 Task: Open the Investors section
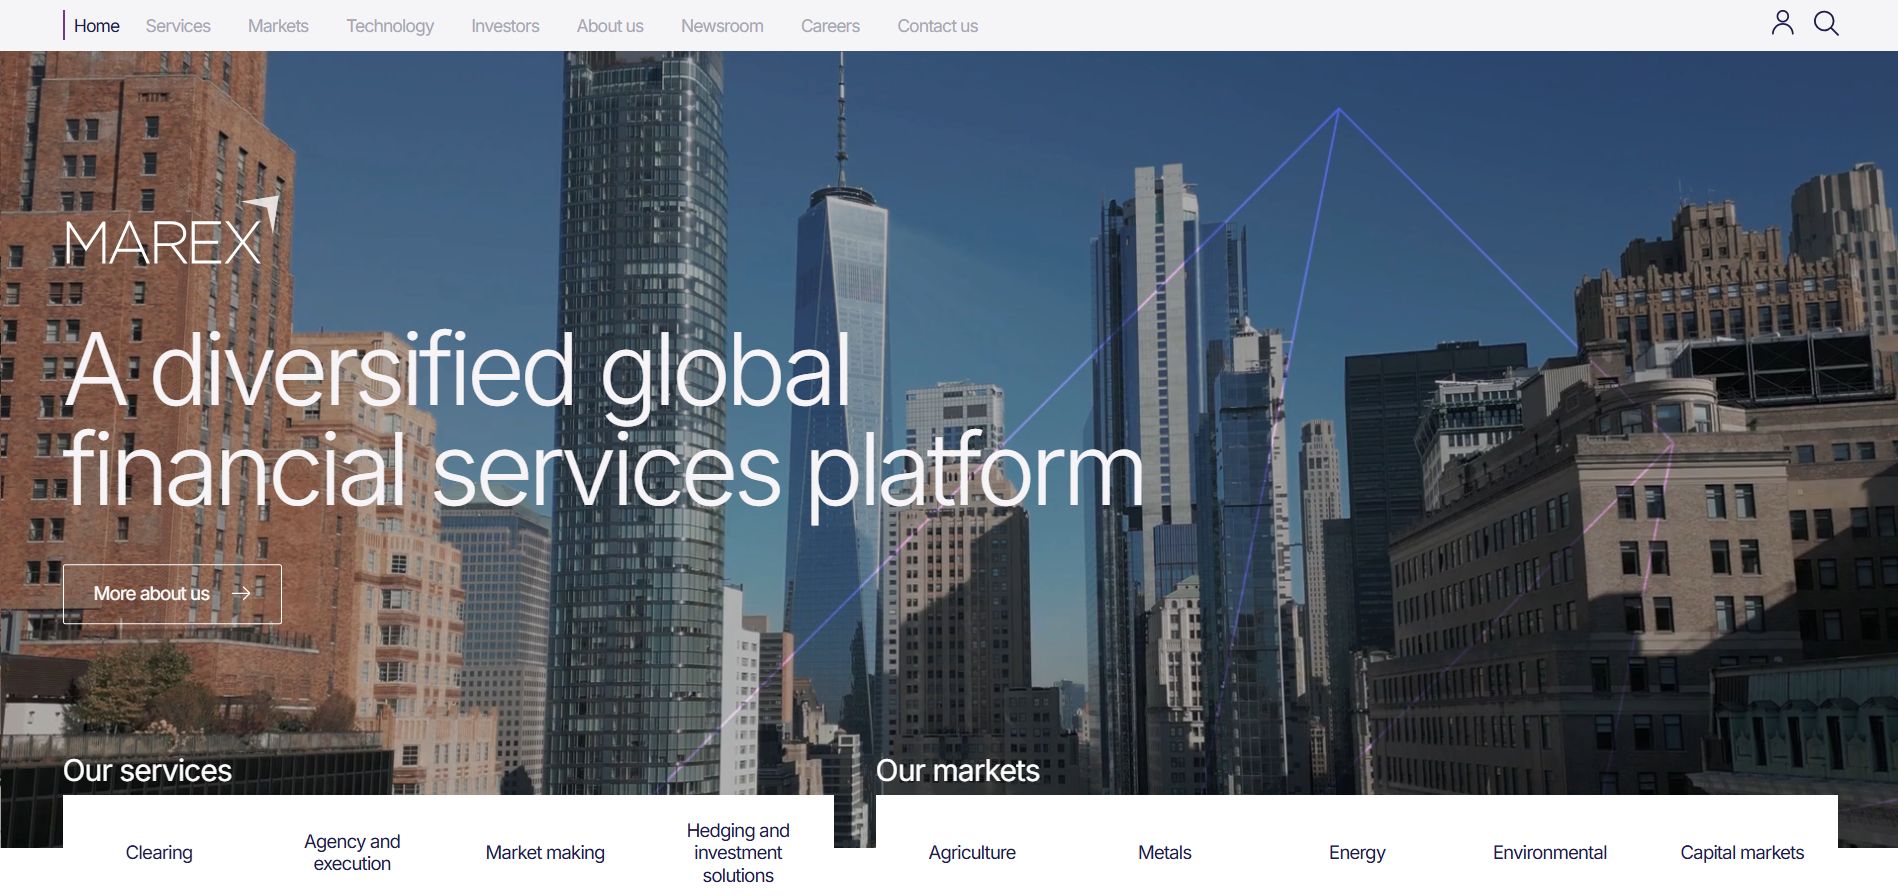pyautogui.click(x=505, y=26)
